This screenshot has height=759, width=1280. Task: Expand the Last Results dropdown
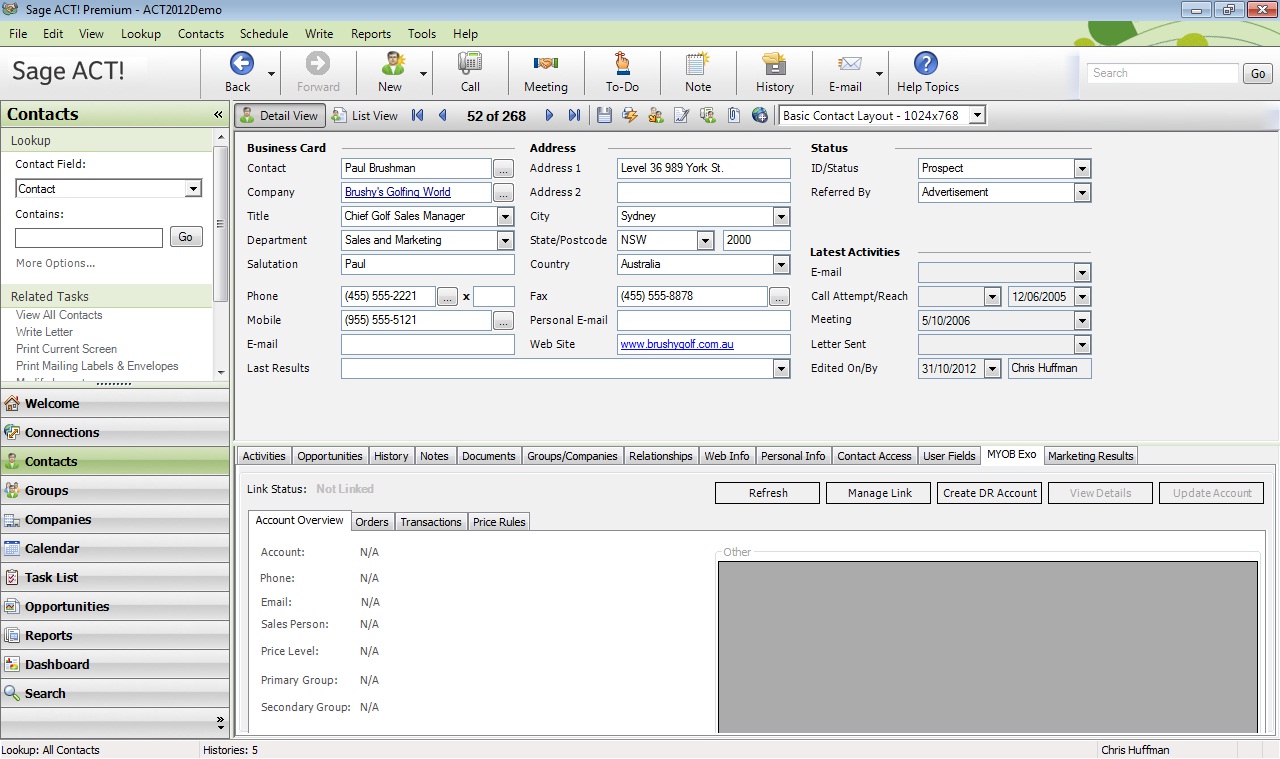coord(781,369)
